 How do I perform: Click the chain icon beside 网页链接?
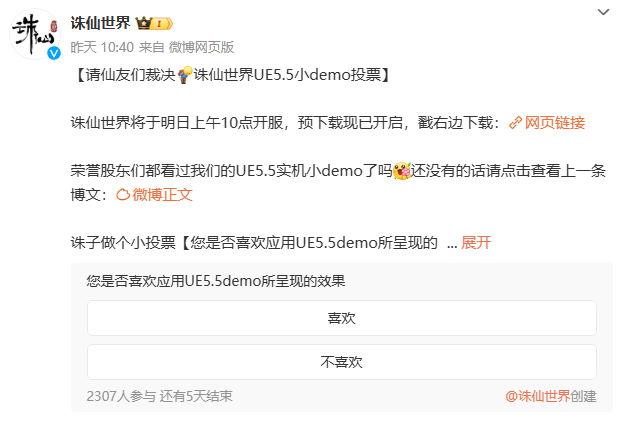[515, 123]
